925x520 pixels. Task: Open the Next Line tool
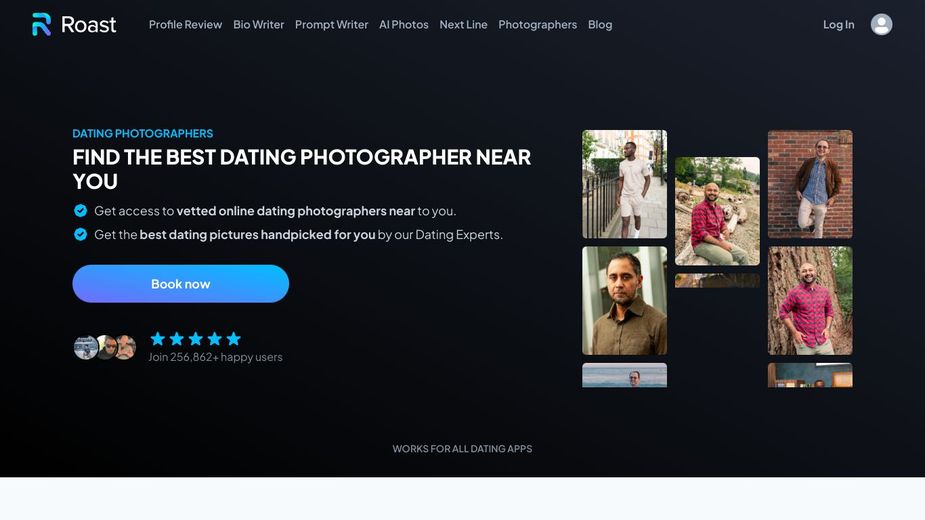click(463, 25)
